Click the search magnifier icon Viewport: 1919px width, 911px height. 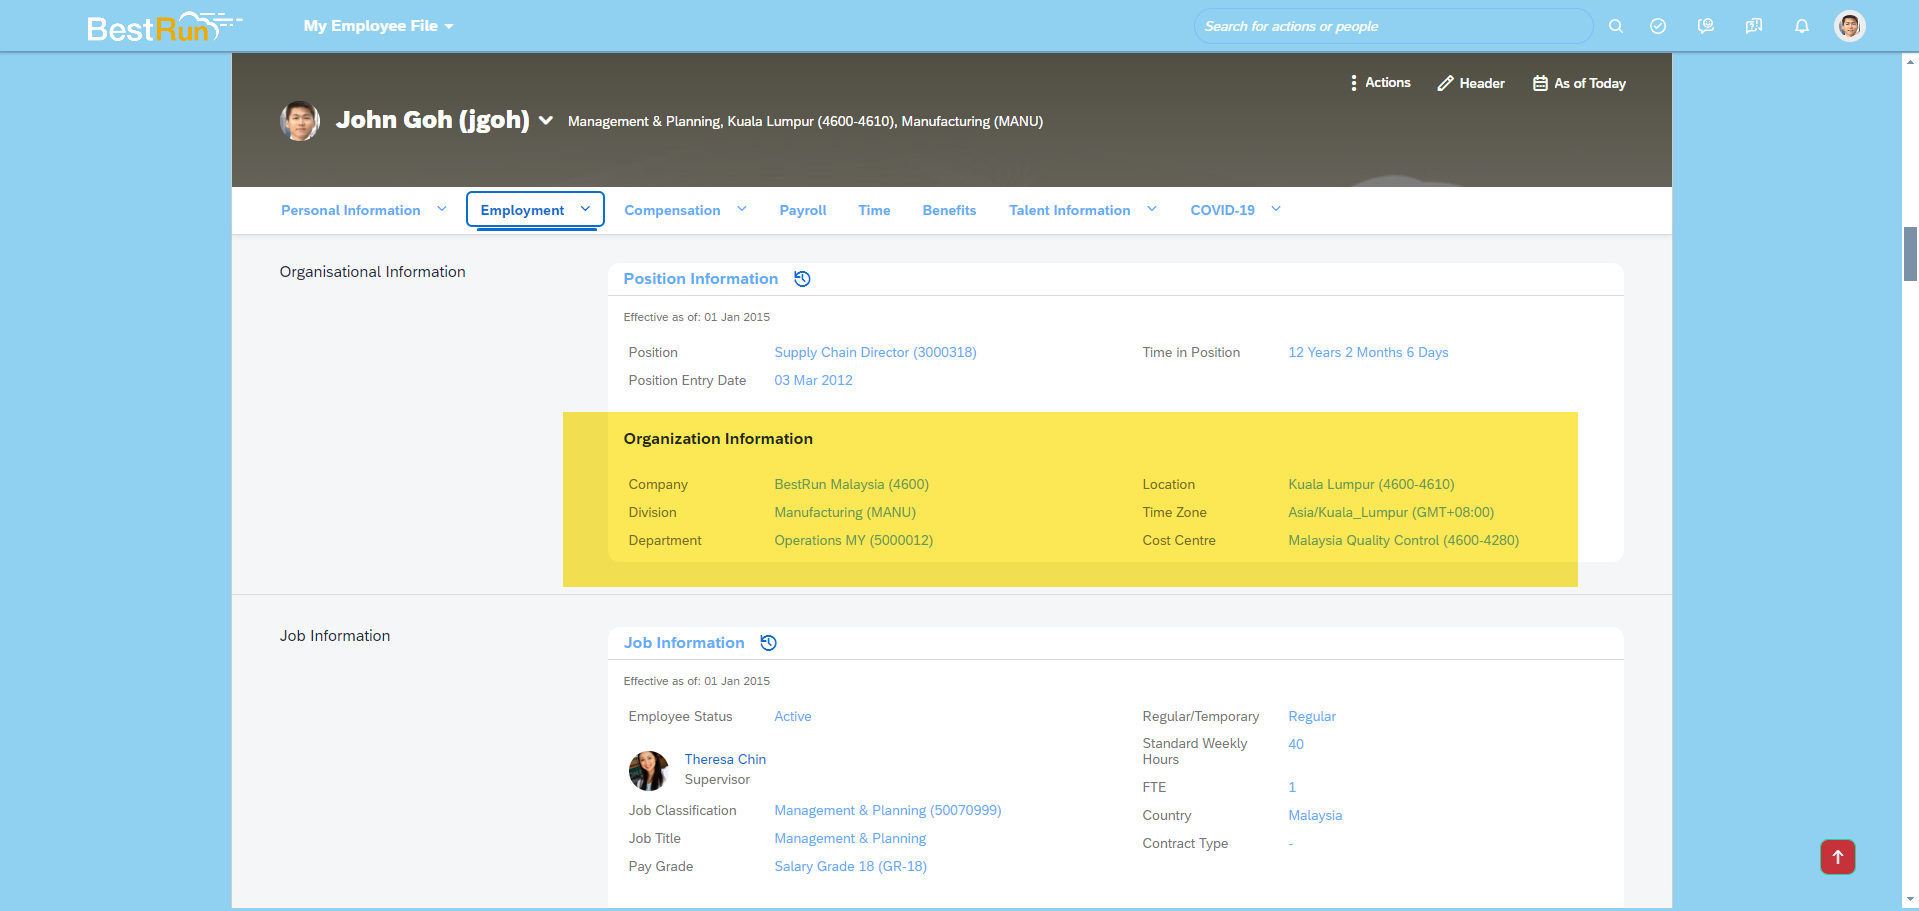coord(1616,26)
